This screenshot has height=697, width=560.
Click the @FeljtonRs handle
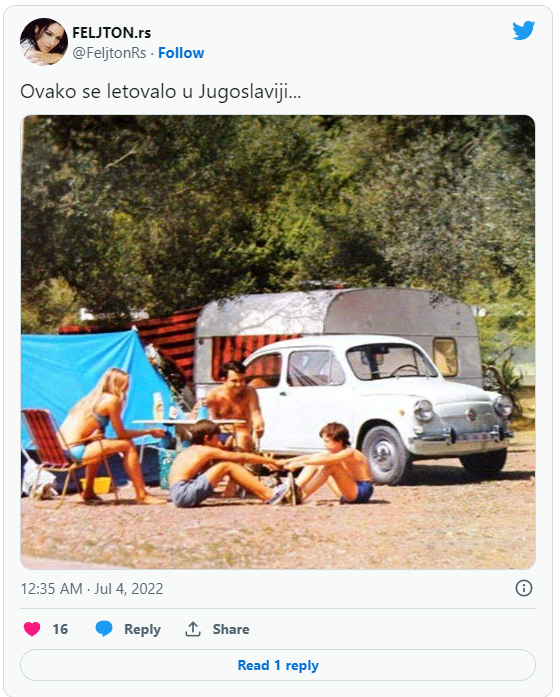click(x=109, y=53)
